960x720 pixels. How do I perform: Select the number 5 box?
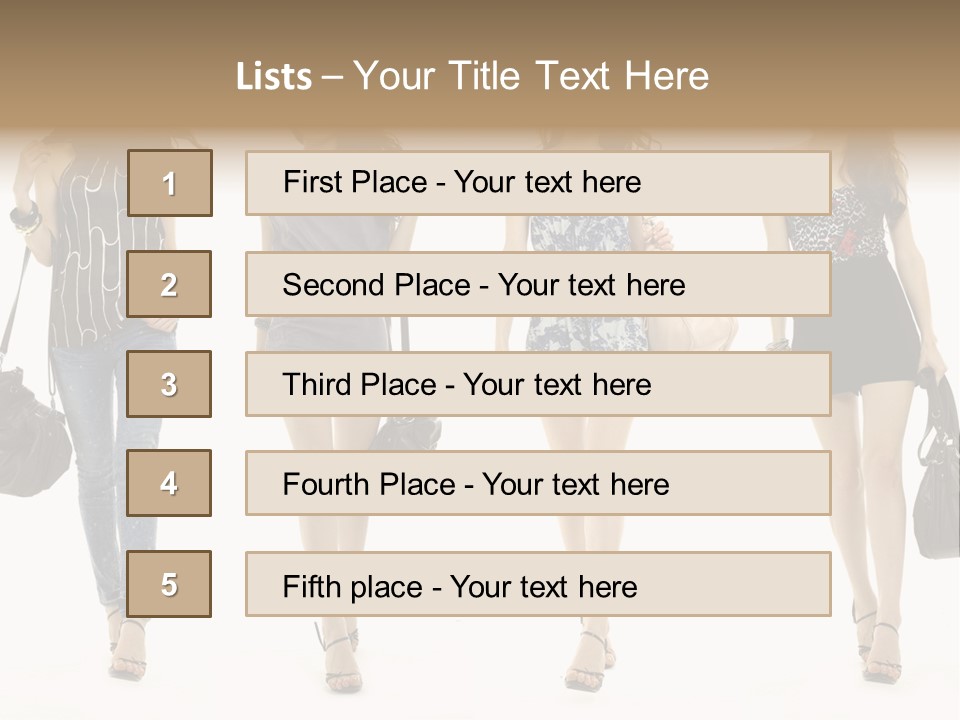pos(169,584)
